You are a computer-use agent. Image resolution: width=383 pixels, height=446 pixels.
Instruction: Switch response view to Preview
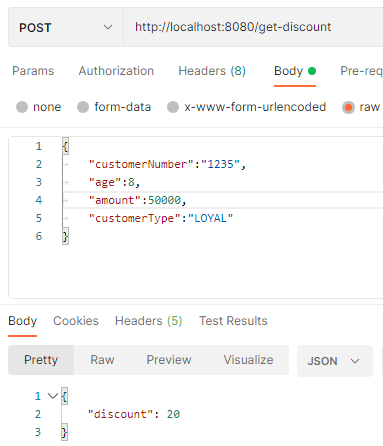[169, 360]
